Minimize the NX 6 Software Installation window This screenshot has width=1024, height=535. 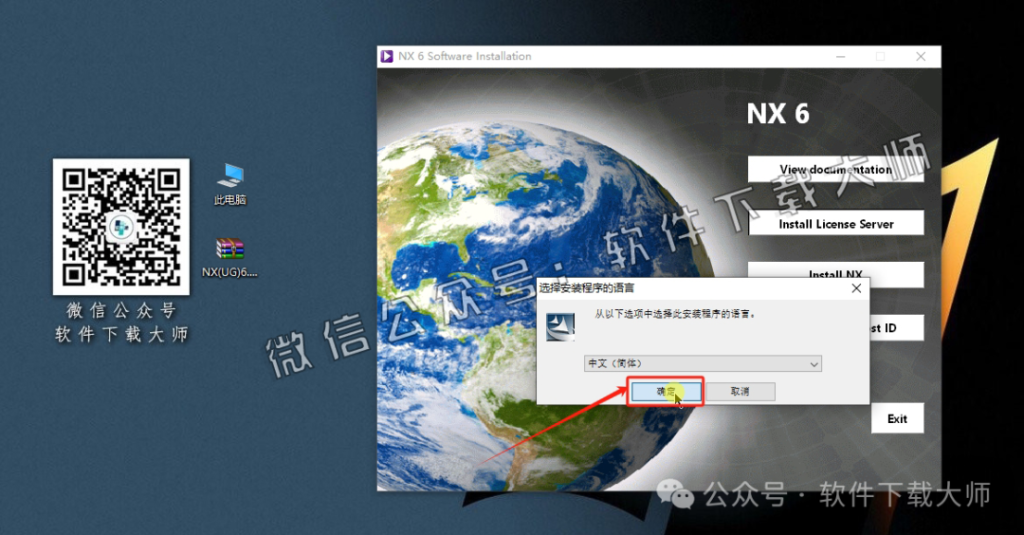click(x=840, y=57)
